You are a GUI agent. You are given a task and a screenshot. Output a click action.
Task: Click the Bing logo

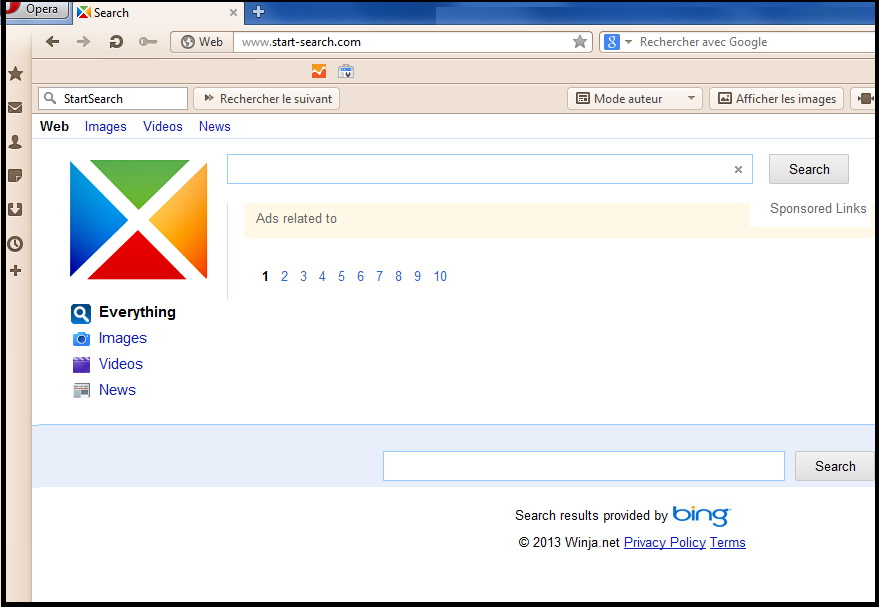click(701, 515)
